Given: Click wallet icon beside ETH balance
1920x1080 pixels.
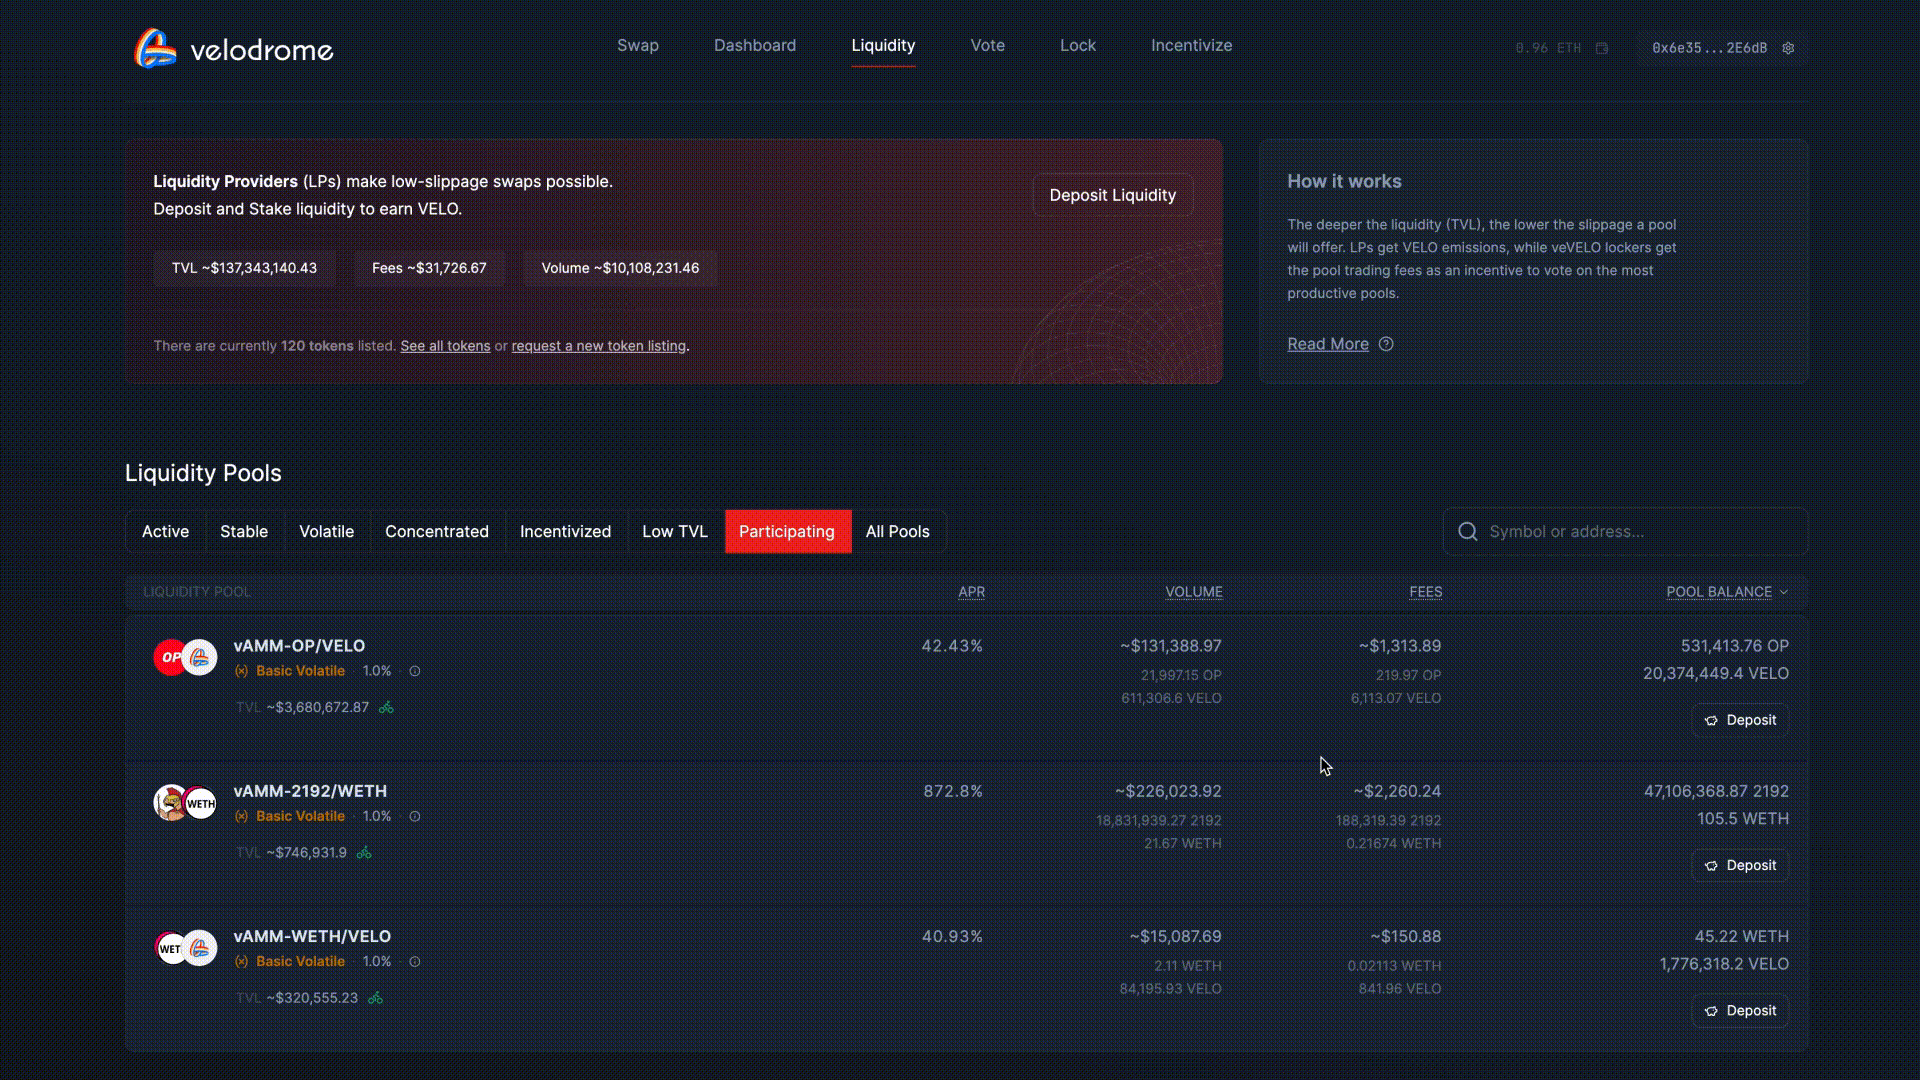Looking at the screenshot, I should point(1602,48).
